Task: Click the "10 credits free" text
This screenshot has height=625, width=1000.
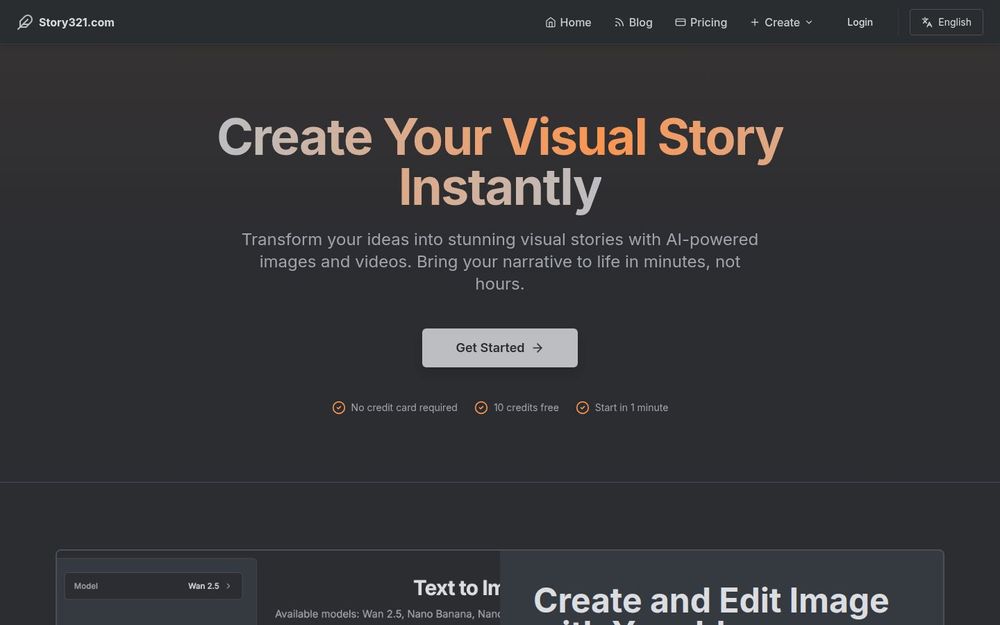Action: [526, 408]
